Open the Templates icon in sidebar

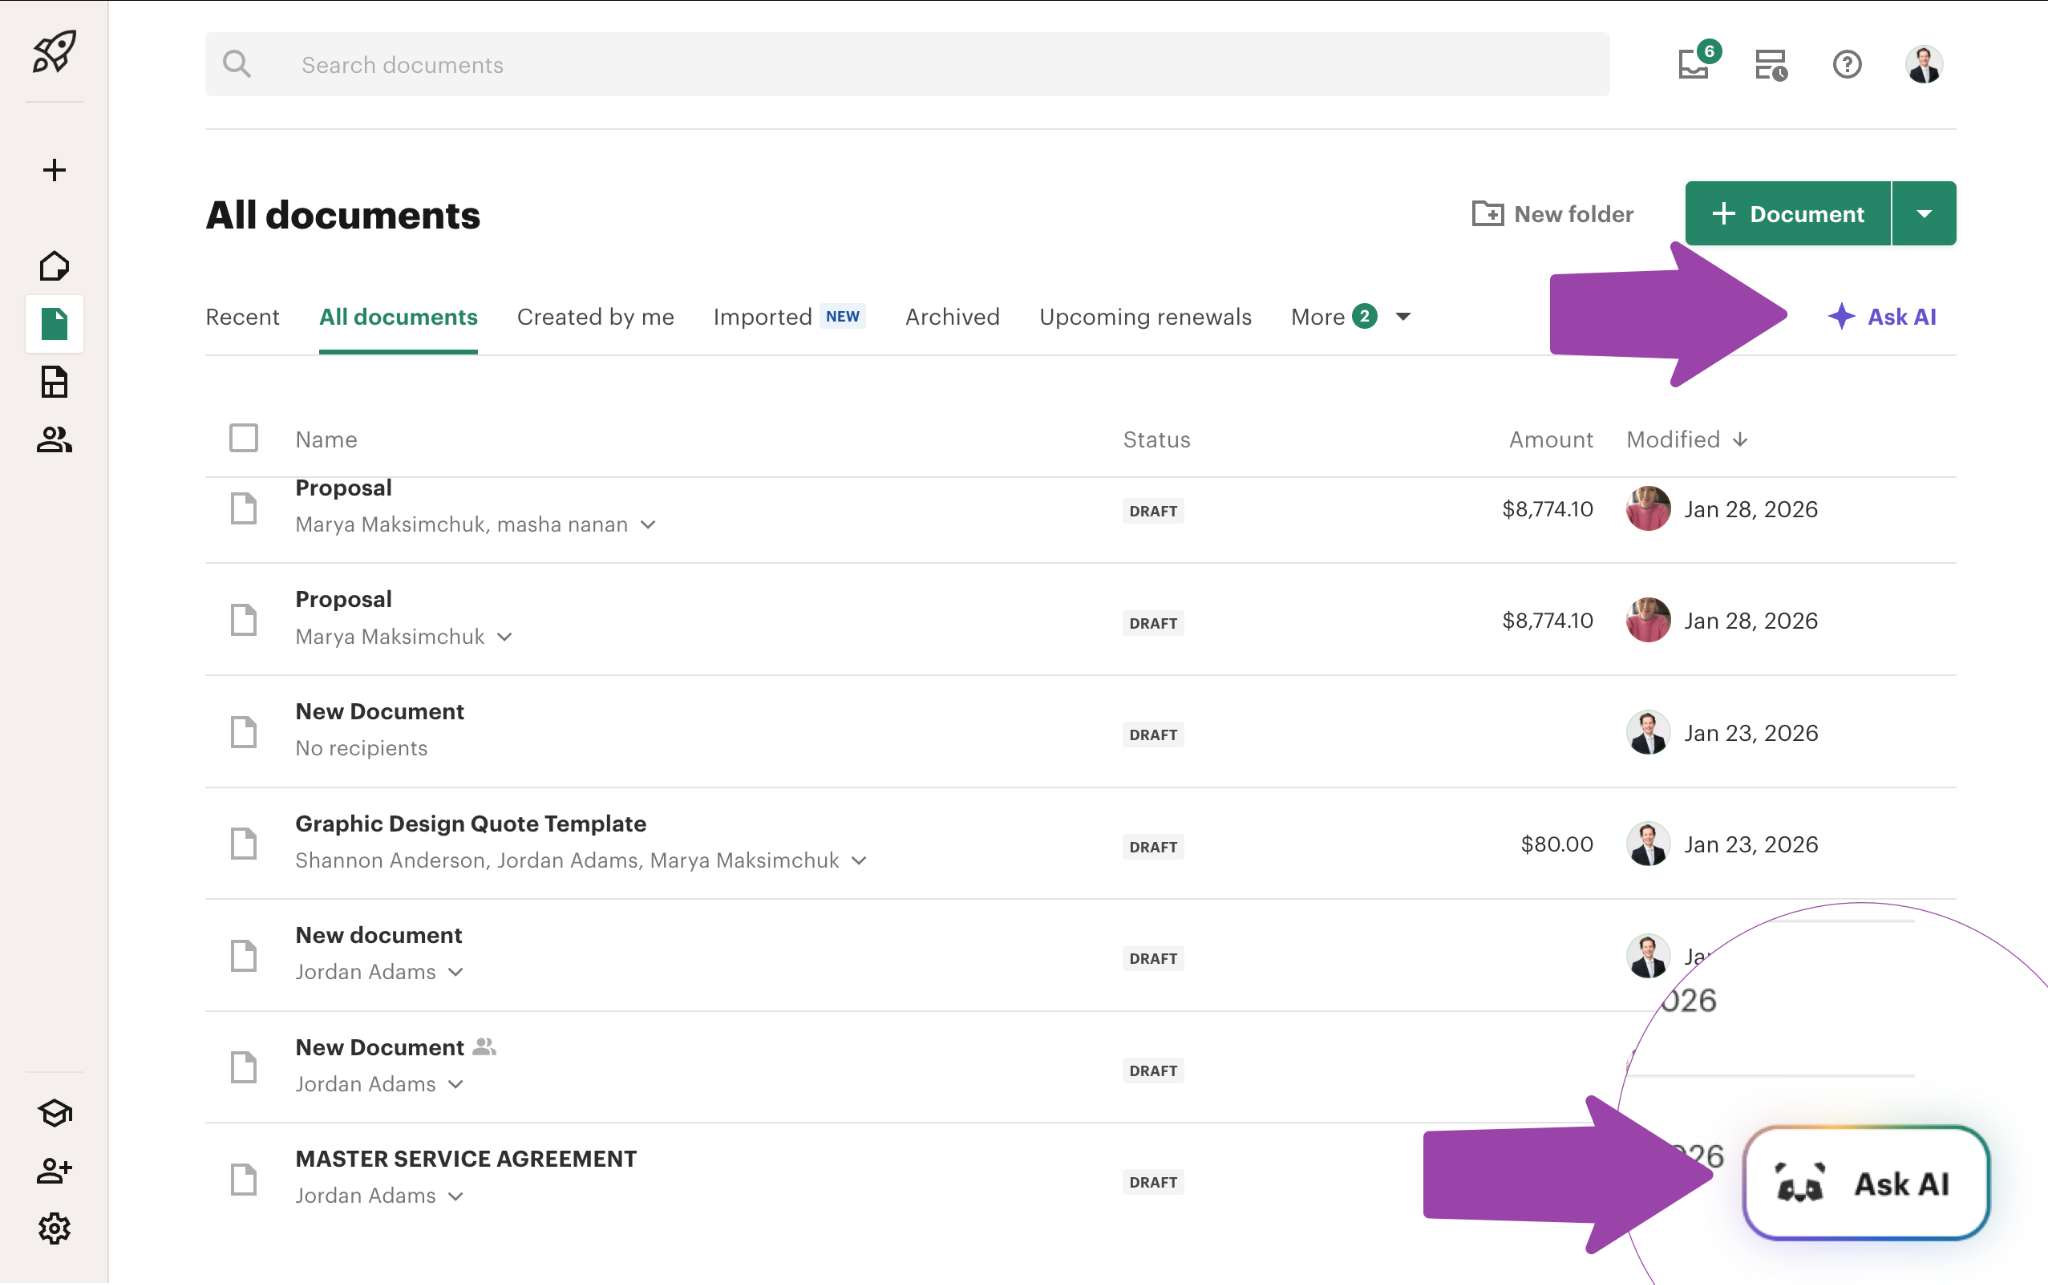54,382
